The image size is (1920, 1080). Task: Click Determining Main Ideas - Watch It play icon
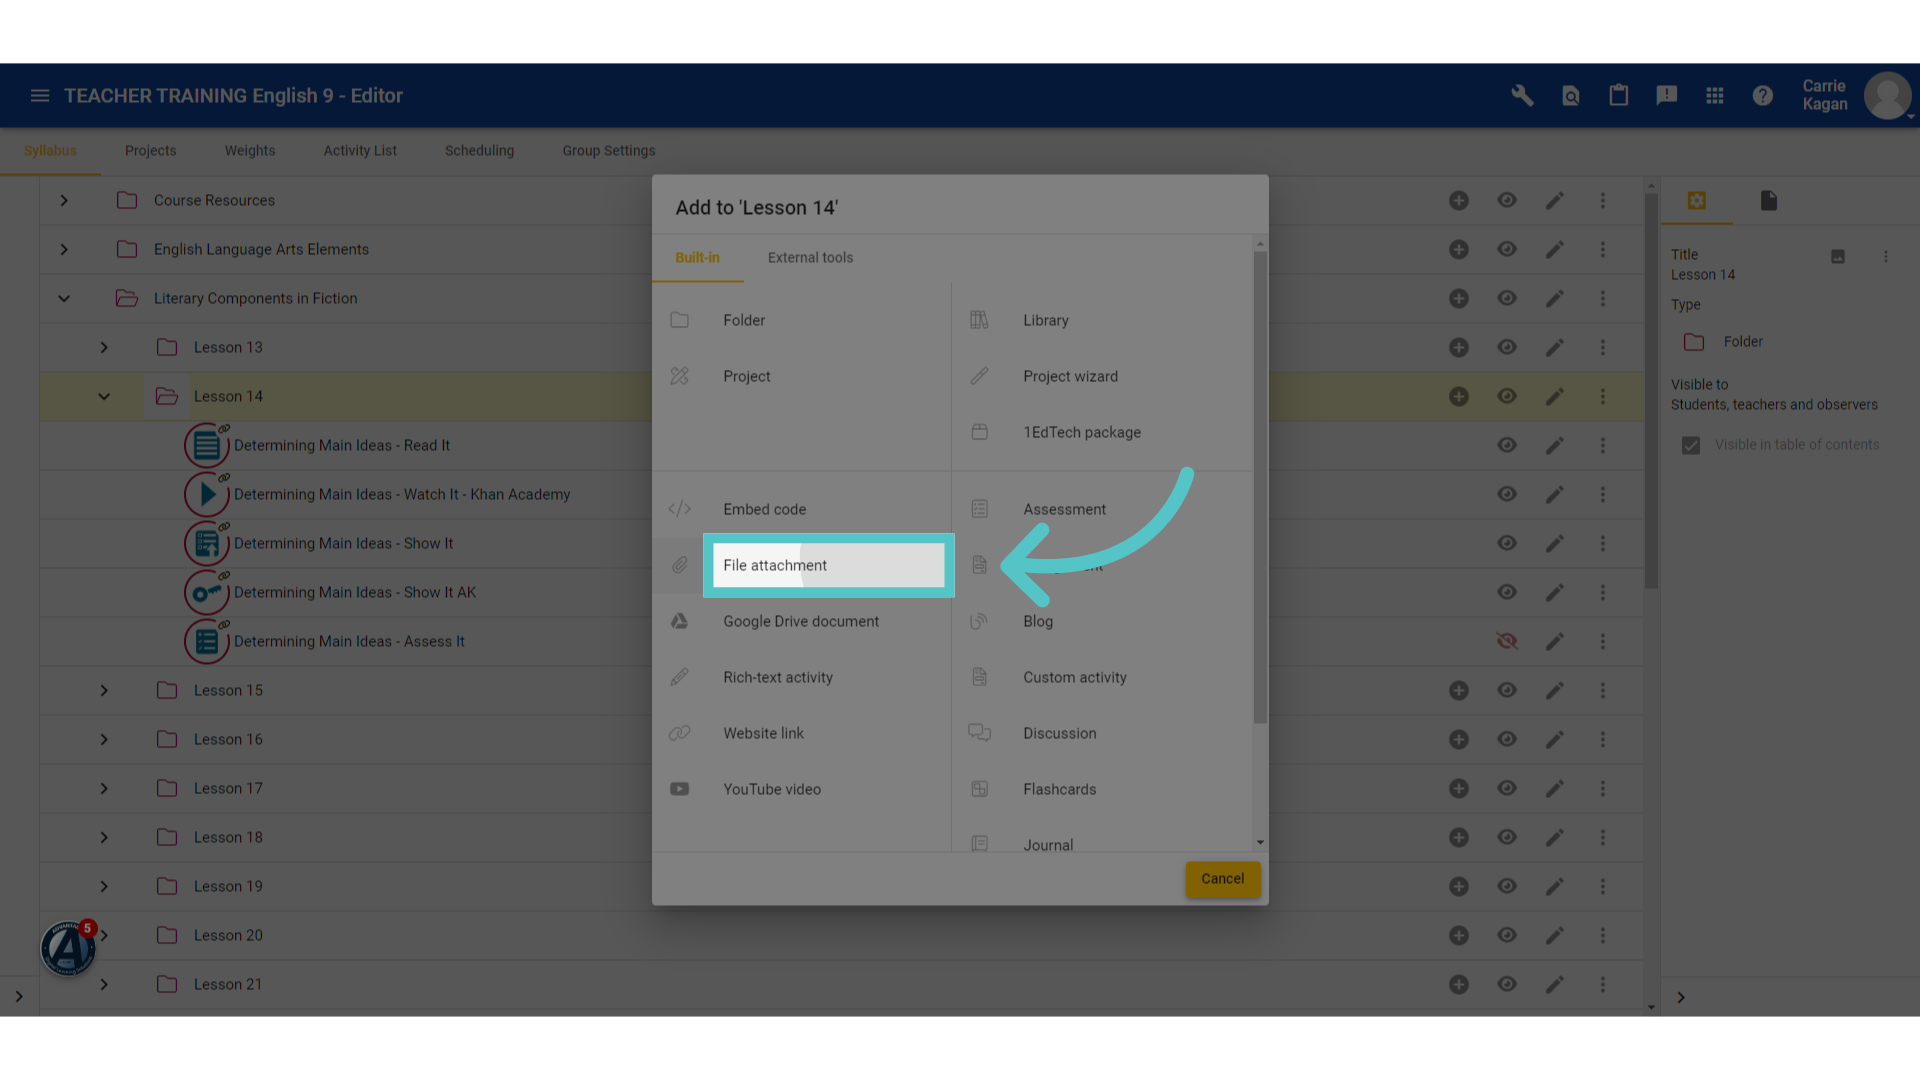[207, 494]
